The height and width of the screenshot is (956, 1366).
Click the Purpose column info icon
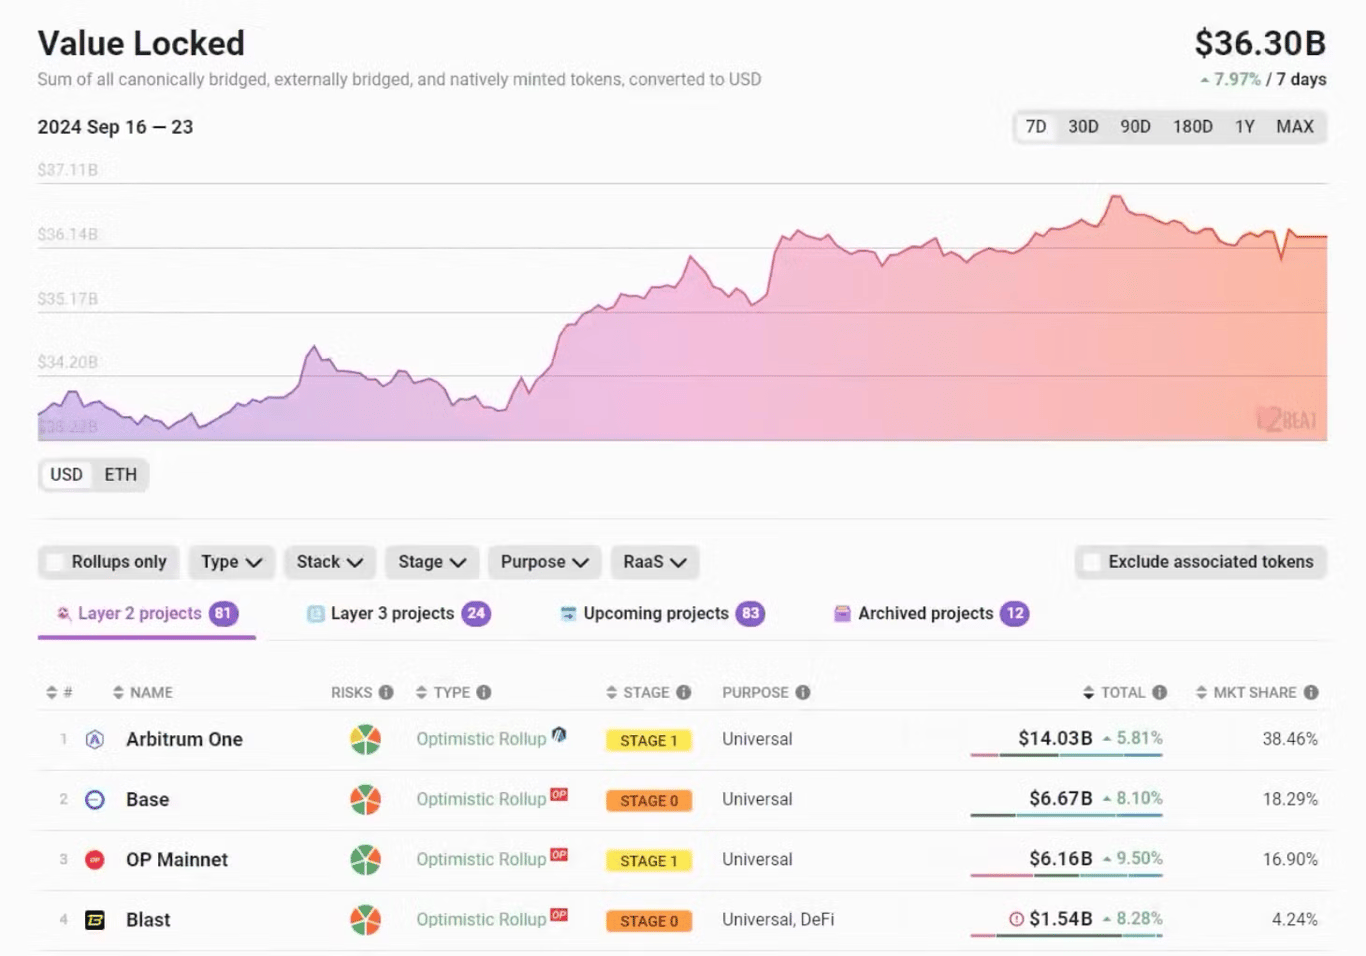(x=803, y=692)
